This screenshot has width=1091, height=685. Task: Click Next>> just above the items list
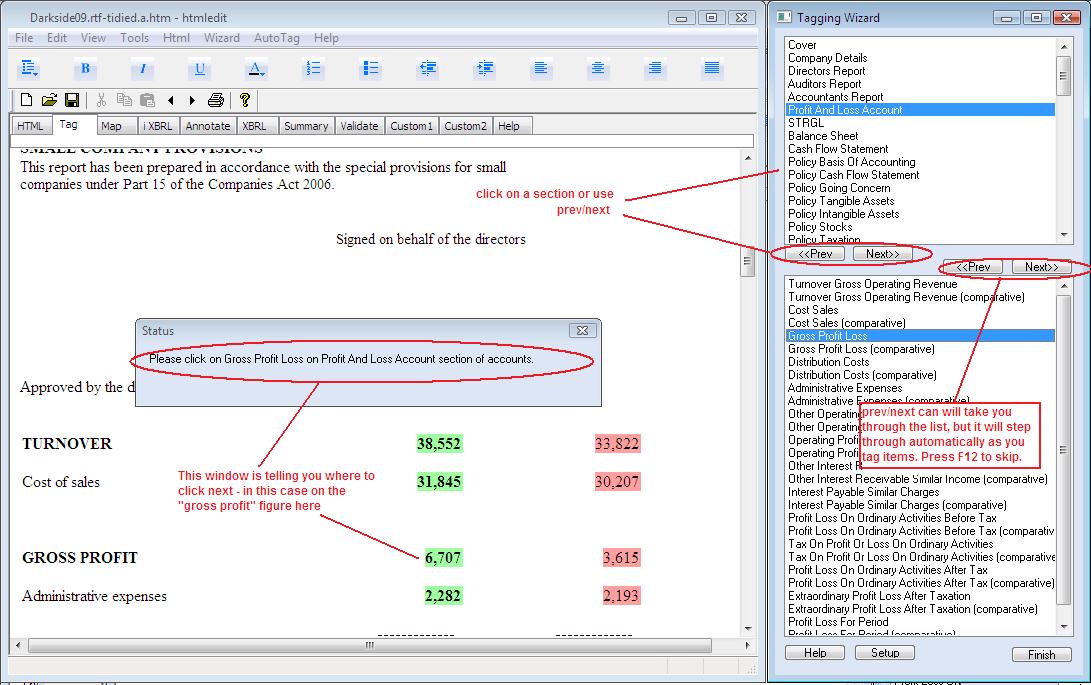[x=1041, y=267]
